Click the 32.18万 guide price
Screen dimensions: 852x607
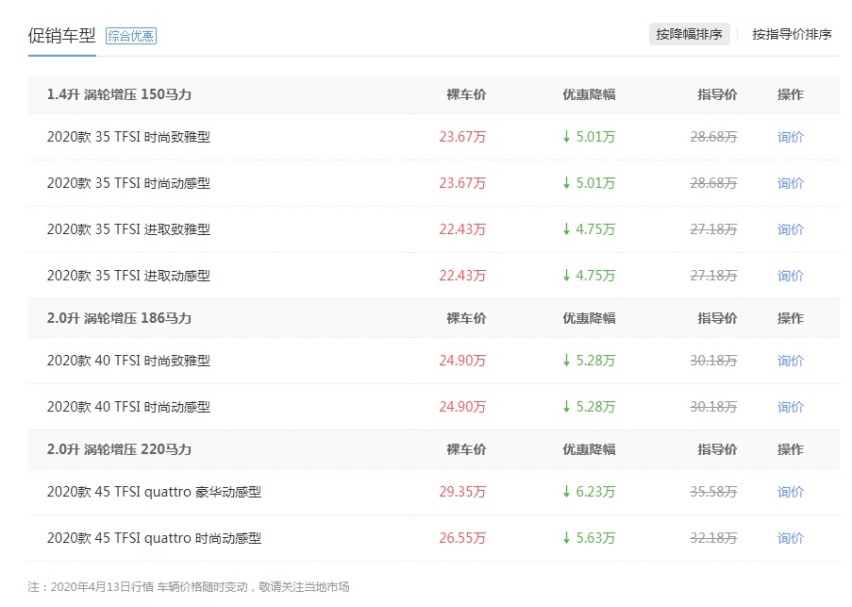point(713,538)
